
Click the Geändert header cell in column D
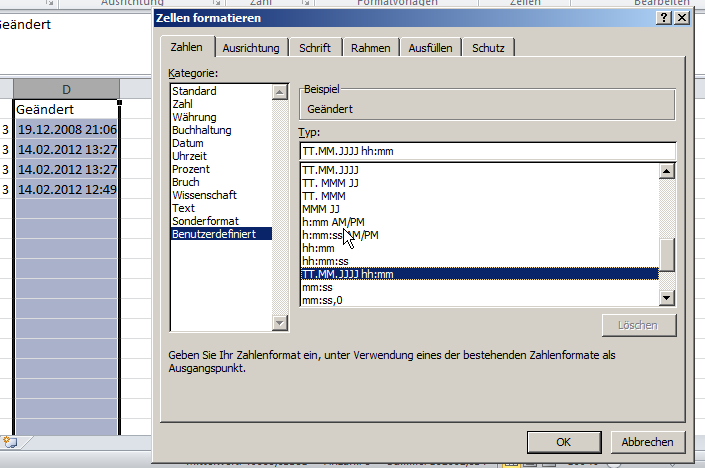click(67, 109)
